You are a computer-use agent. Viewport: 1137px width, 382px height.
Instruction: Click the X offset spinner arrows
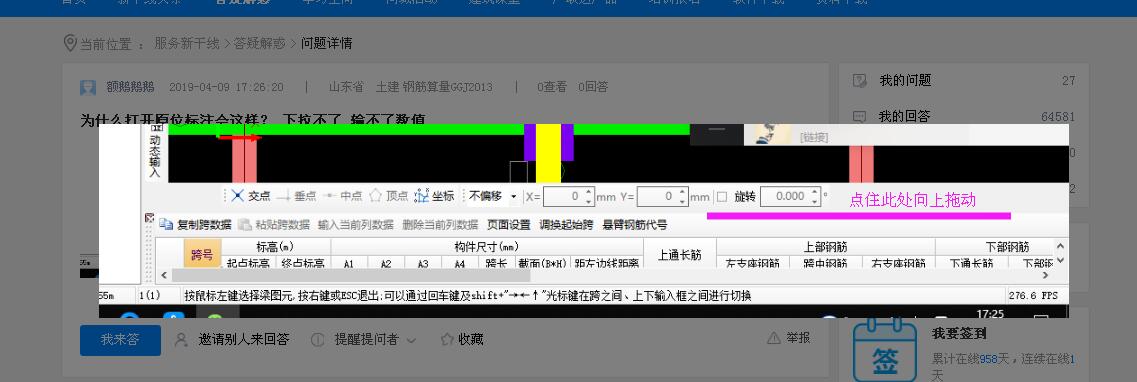pos(590,196)
